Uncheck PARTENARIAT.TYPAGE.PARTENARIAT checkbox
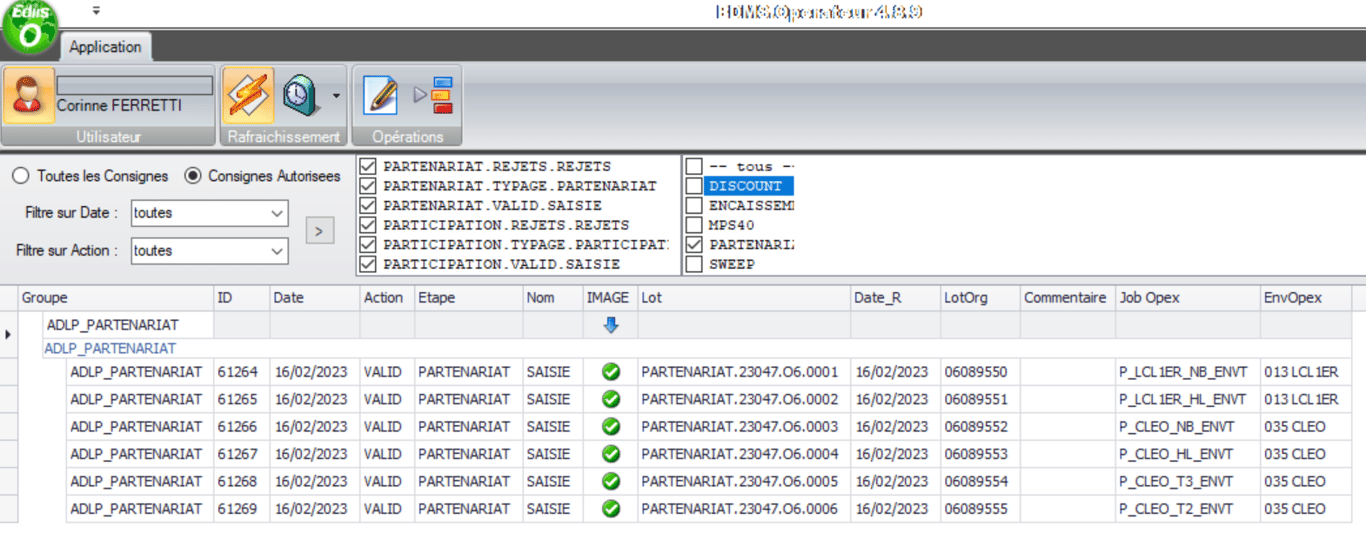 pyautogui.click(x=368, y=186)
